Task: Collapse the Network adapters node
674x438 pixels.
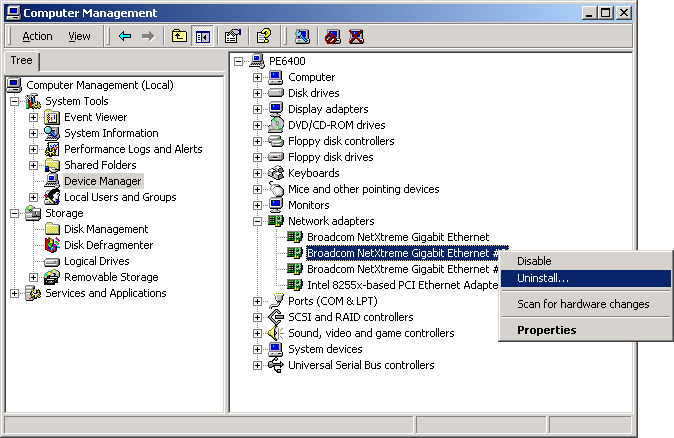Action: pyautogui.click(x=257, y=221)
